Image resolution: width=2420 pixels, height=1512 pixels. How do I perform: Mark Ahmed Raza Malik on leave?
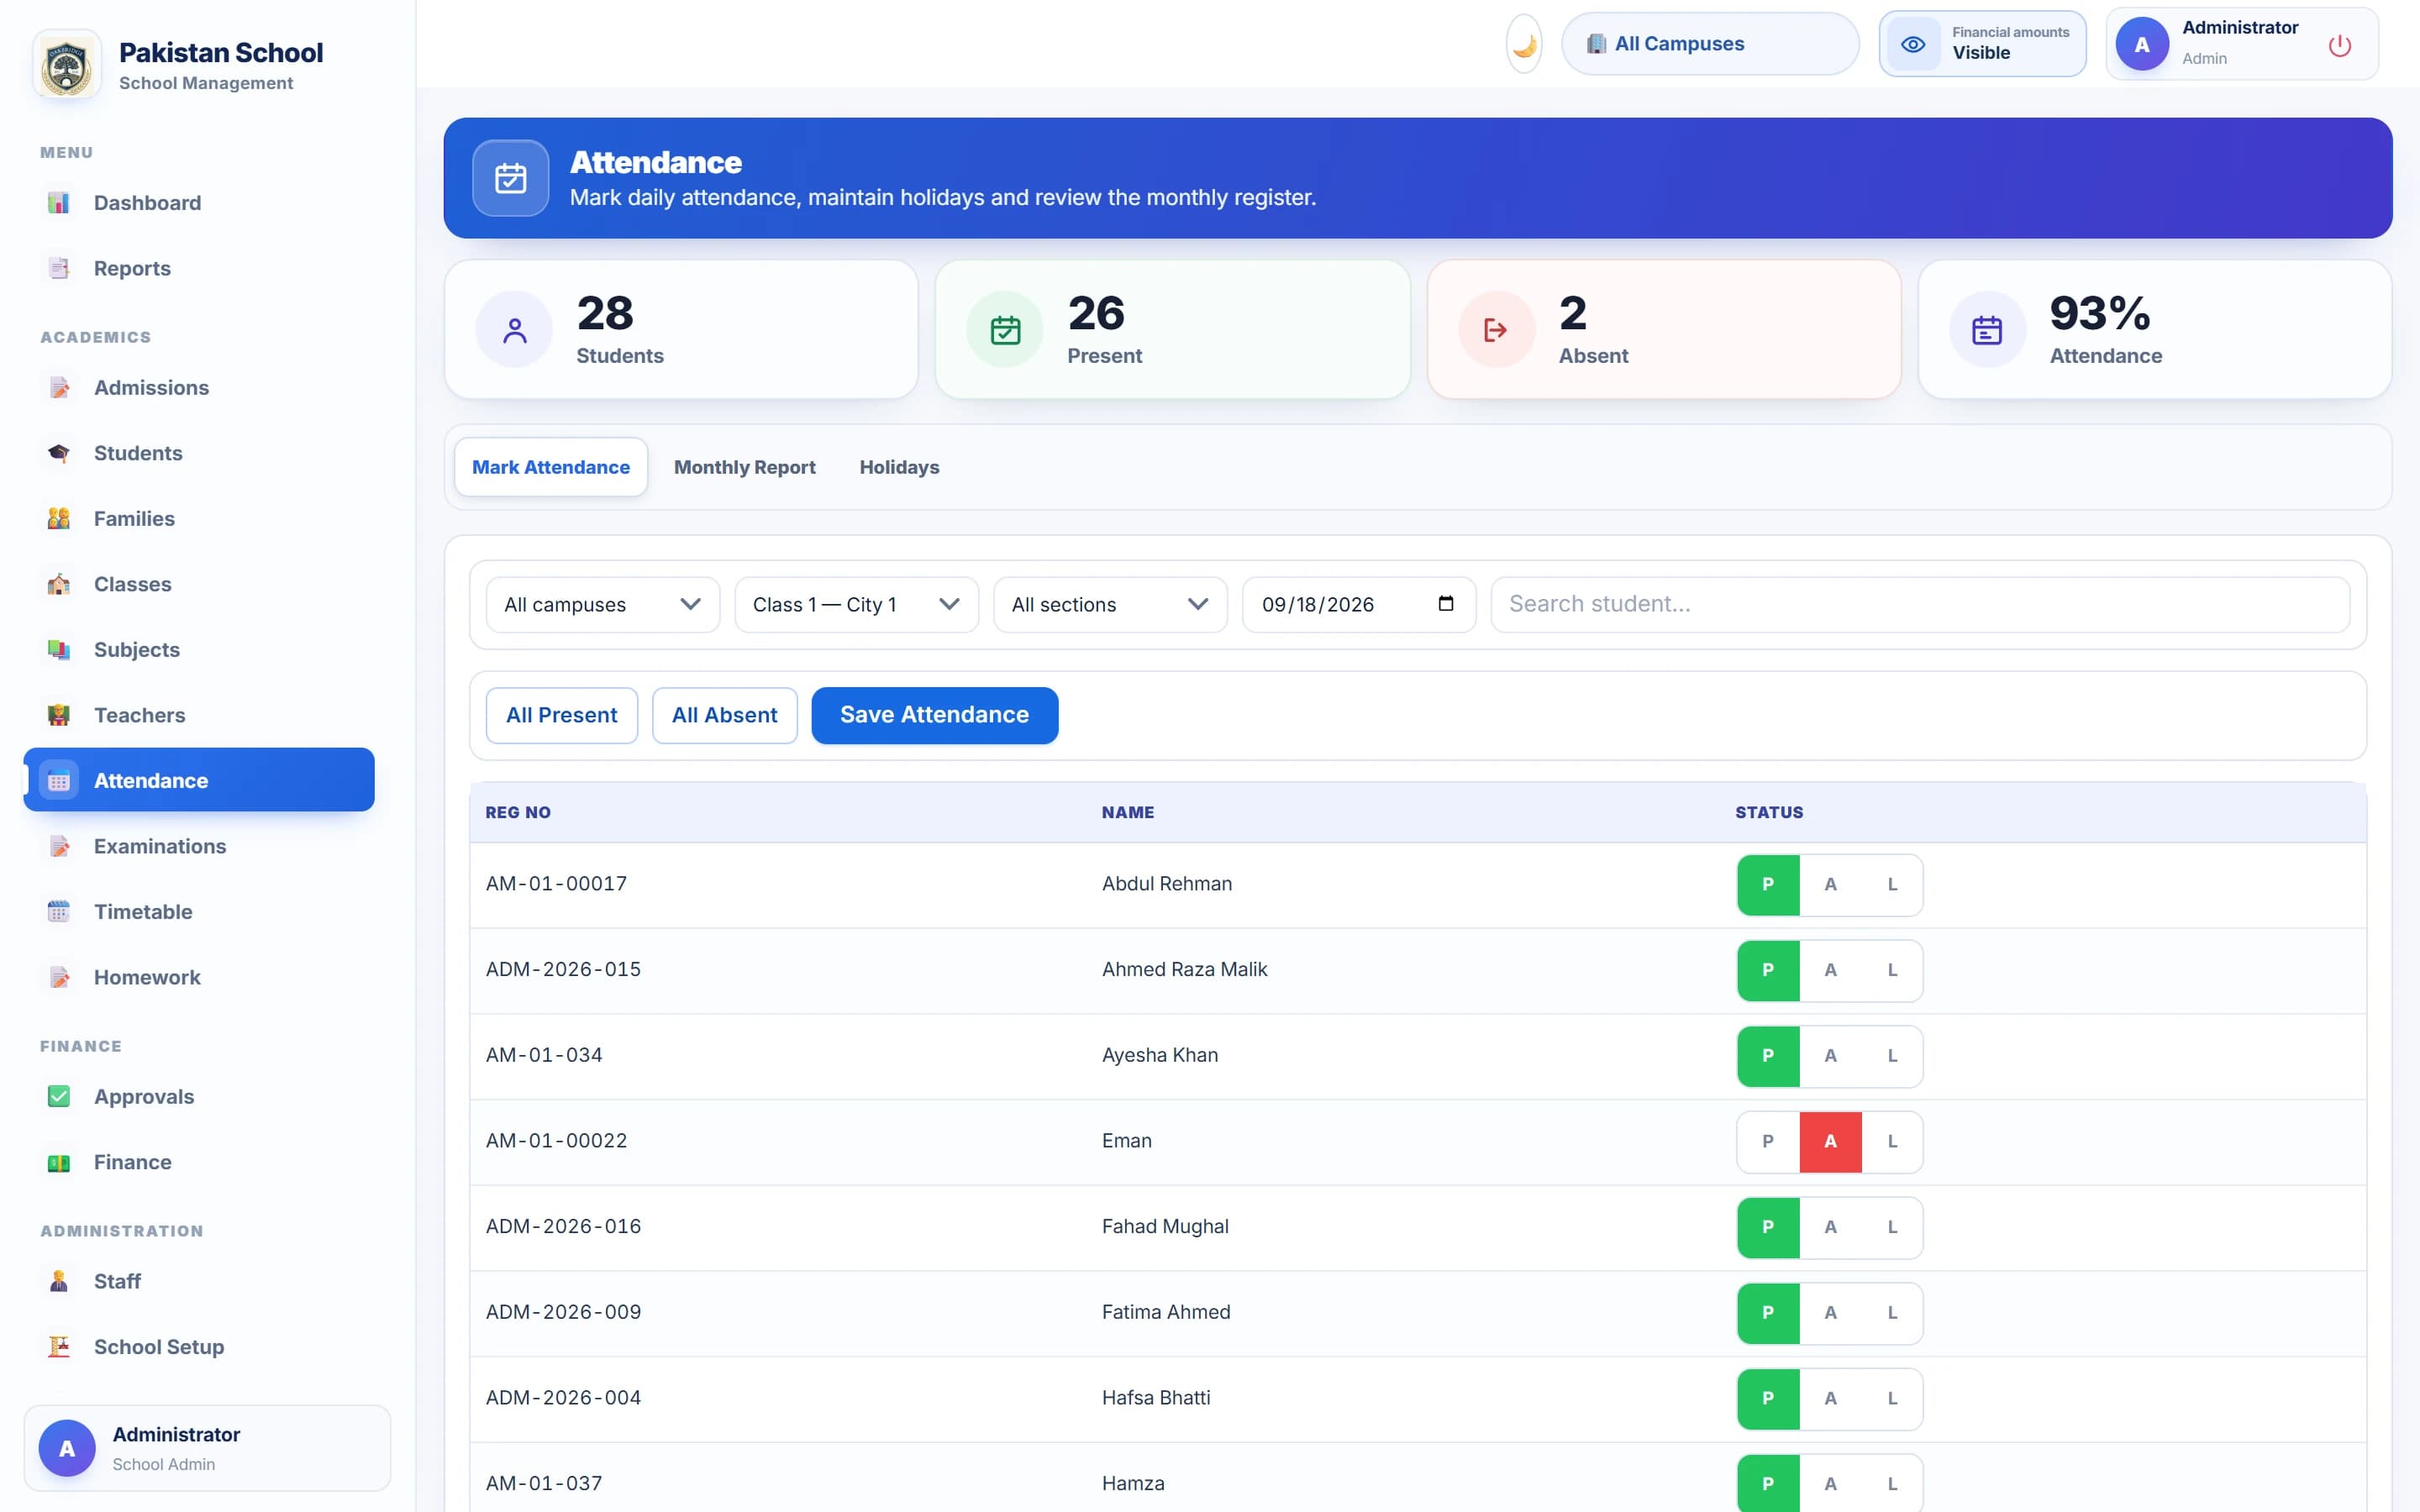coord(1892,970)
